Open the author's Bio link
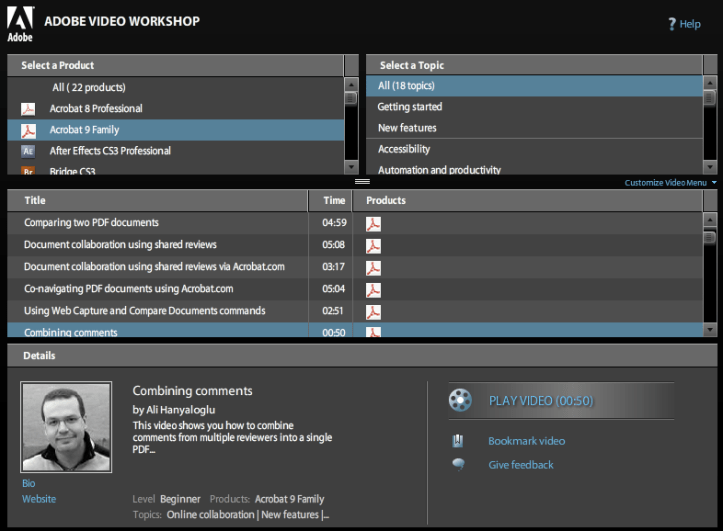This screenshot has width=723, height=531. tap(29, 483)
